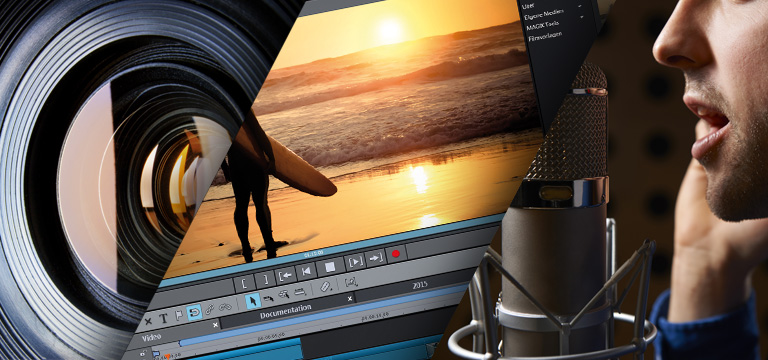Open the Video tab

click(x=152, y=337)
